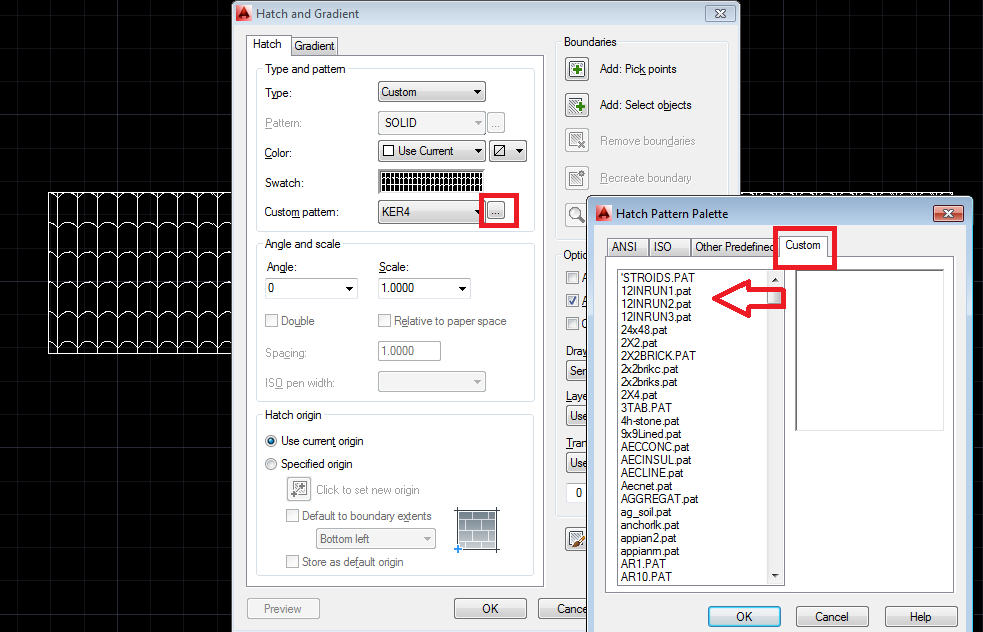Open the Type dropdown
Viewport: 983px width, 632px height.
coord(431,92)
